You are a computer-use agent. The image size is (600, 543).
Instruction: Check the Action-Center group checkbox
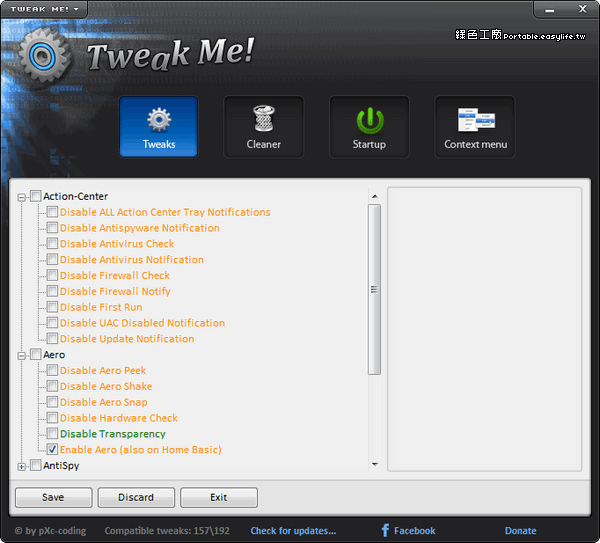(x=36, y=196)
